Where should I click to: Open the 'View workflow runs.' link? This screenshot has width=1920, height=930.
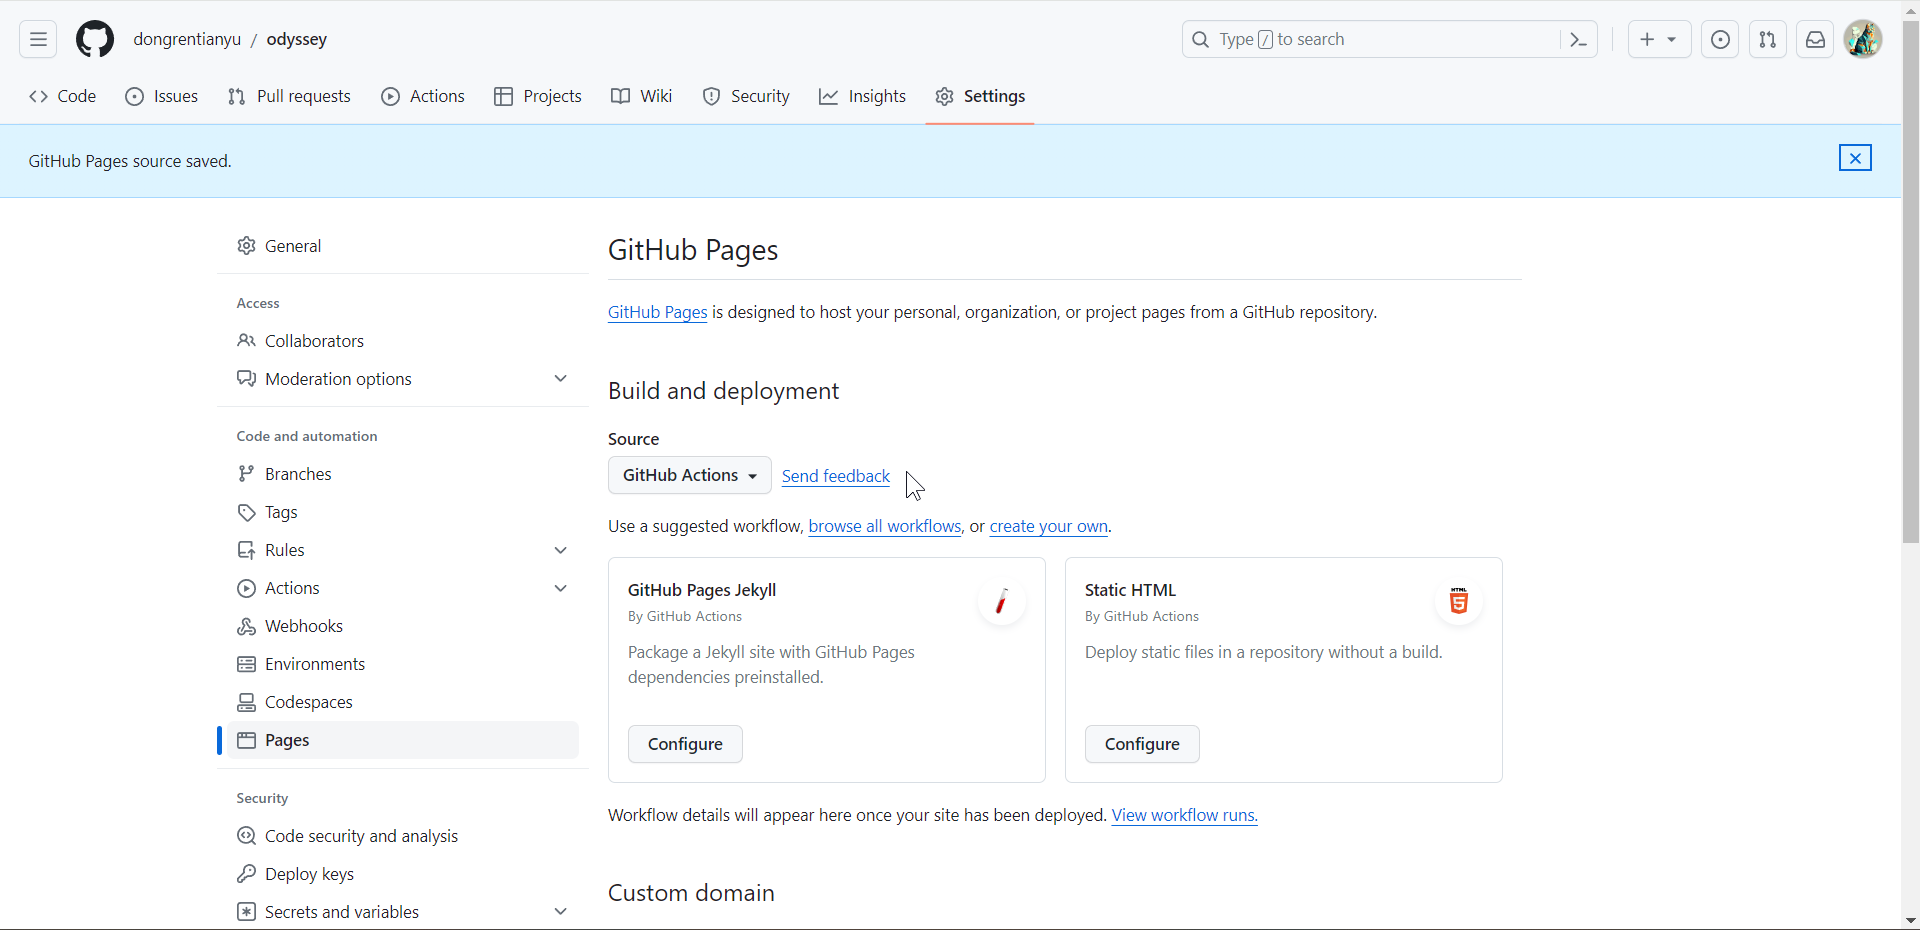(x=1185, y=815)
